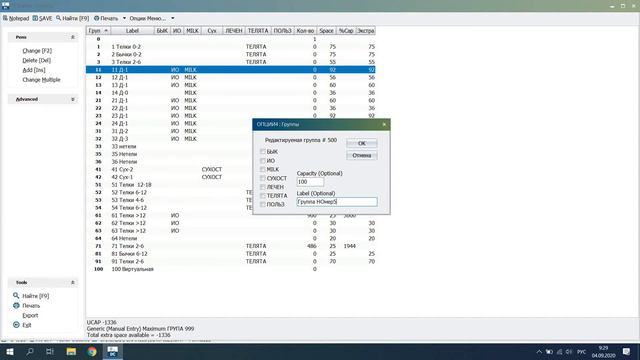Open the Печать dropdown arrow in toolbar
Screen dimensions: 640x360
(124, 18)
